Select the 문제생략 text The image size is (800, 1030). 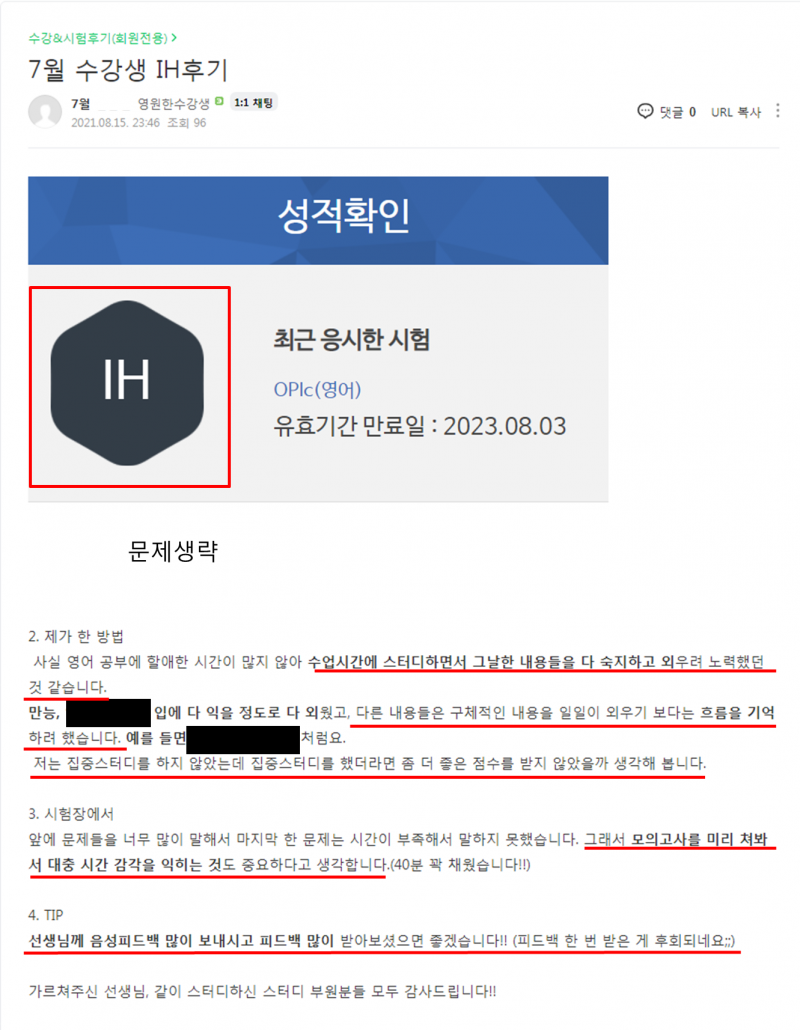173,551
